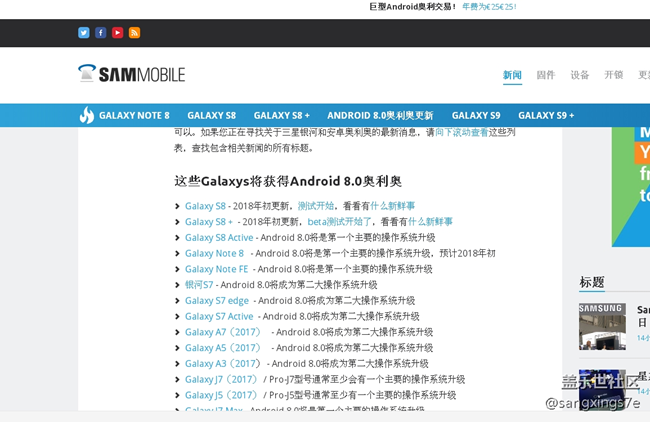This screenshot has width=650, height=422.
Task: Open ANDROID 8.0奥利奥更新 in blue bar
Action: (x=380, y=116)
